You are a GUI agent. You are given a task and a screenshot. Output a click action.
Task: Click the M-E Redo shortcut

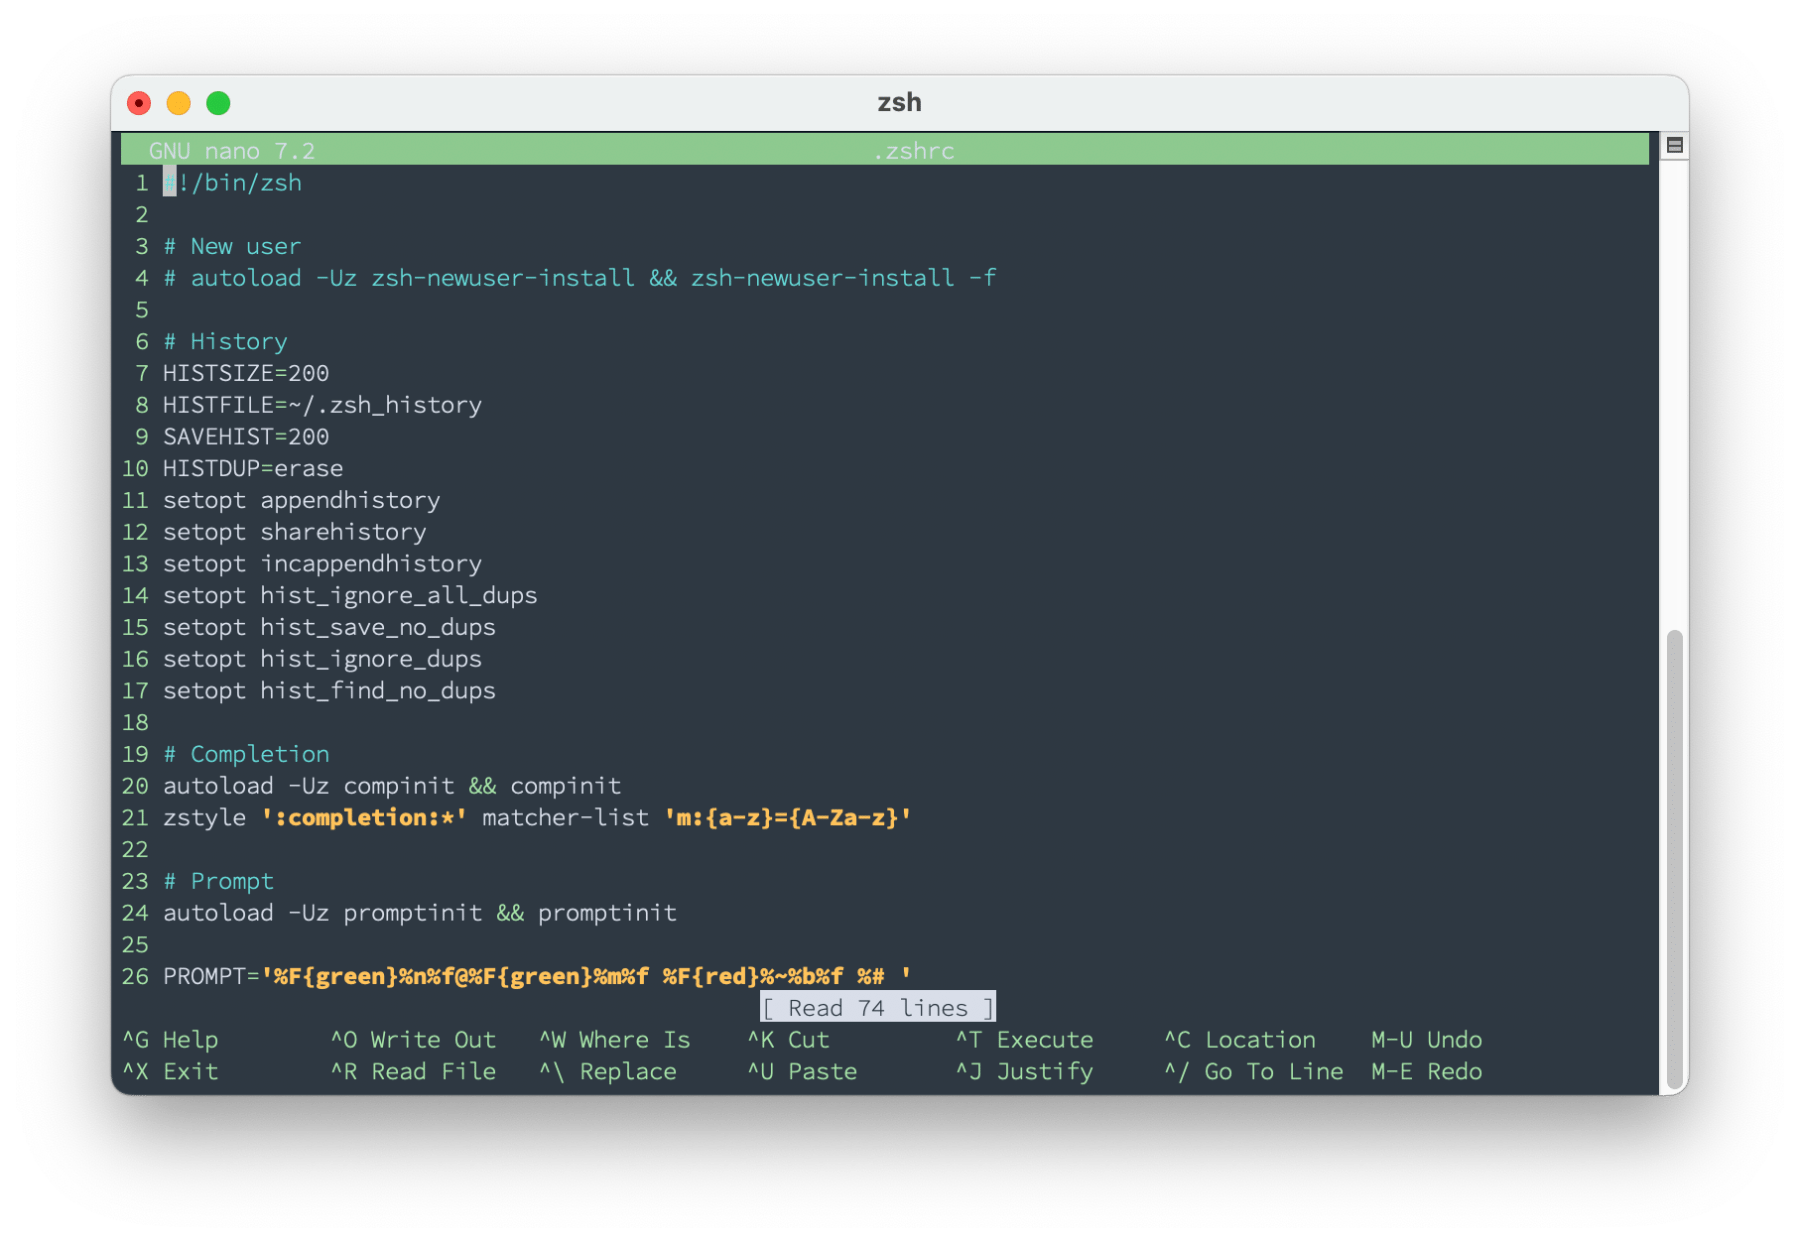click(1427, 1072)
